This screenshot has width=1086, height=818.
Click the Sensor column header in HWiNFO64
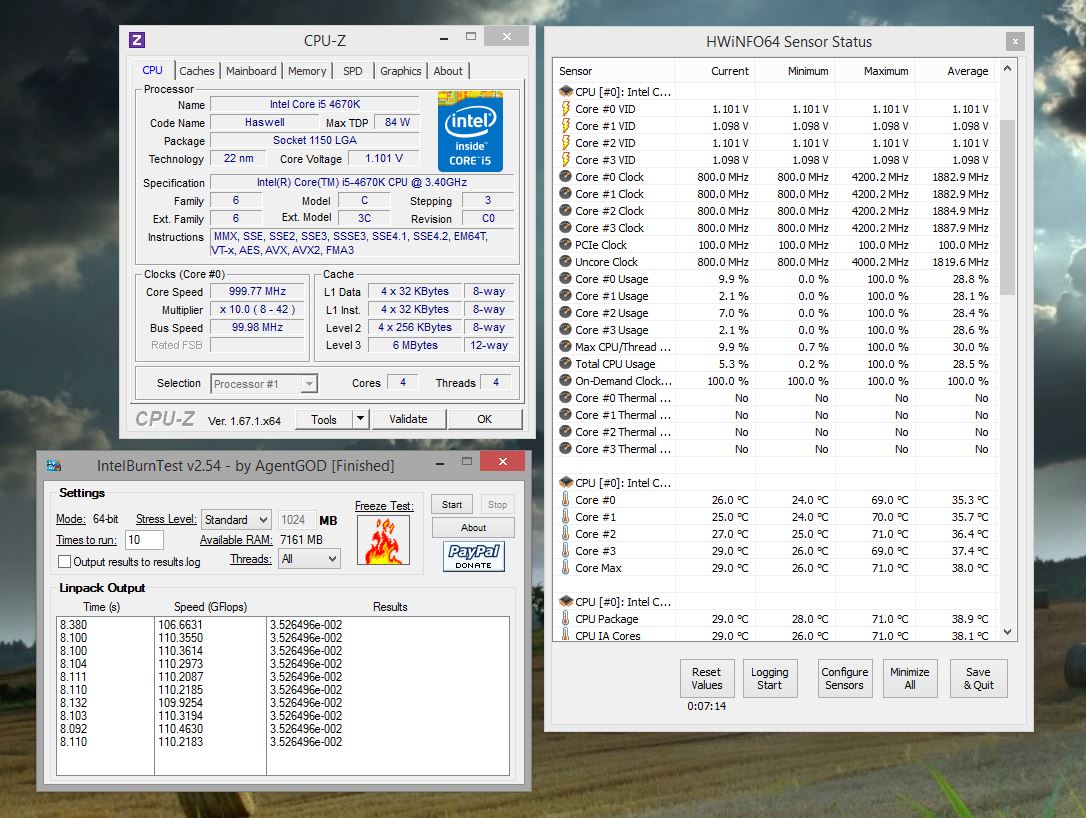pos(614,71)
